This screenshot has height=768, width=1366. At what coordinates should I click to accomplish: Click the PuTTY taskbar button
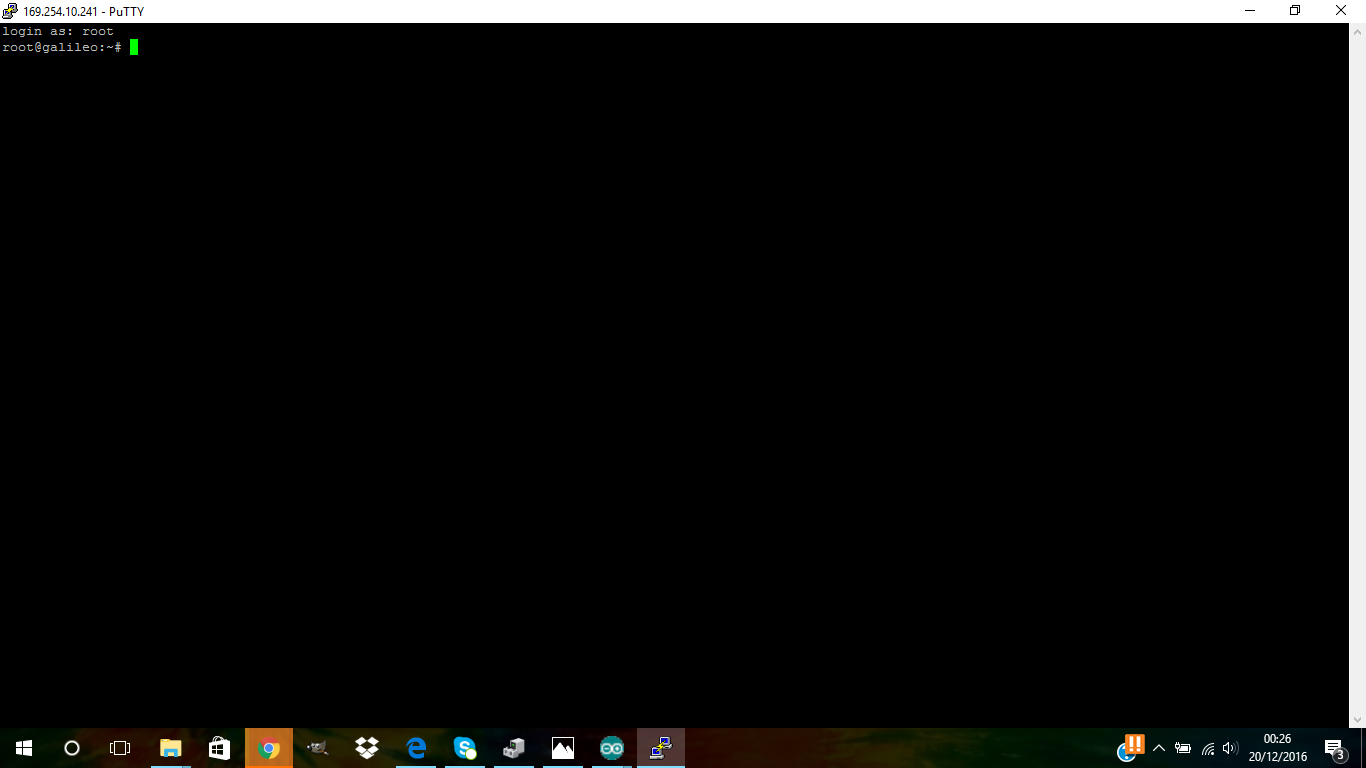(661, 748)
